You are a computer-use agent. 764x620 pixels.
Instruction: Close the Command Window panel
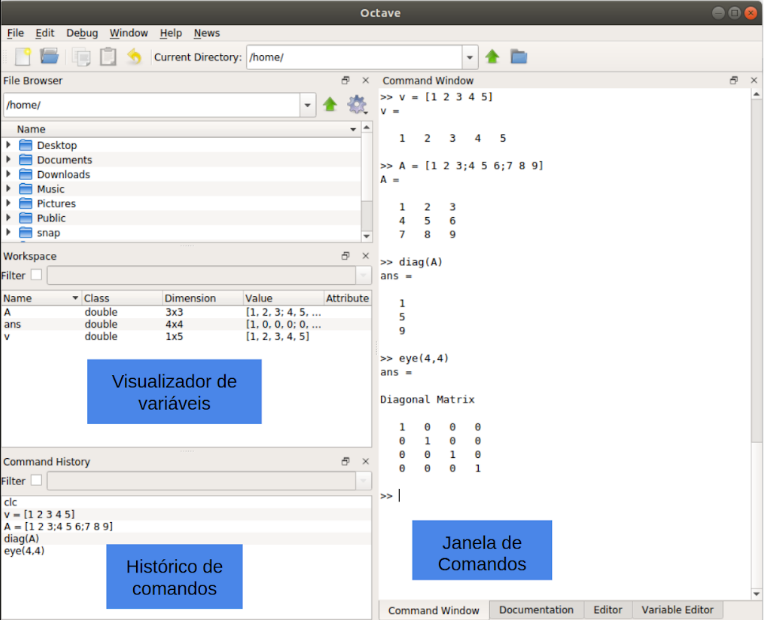(x=754, y=80)
